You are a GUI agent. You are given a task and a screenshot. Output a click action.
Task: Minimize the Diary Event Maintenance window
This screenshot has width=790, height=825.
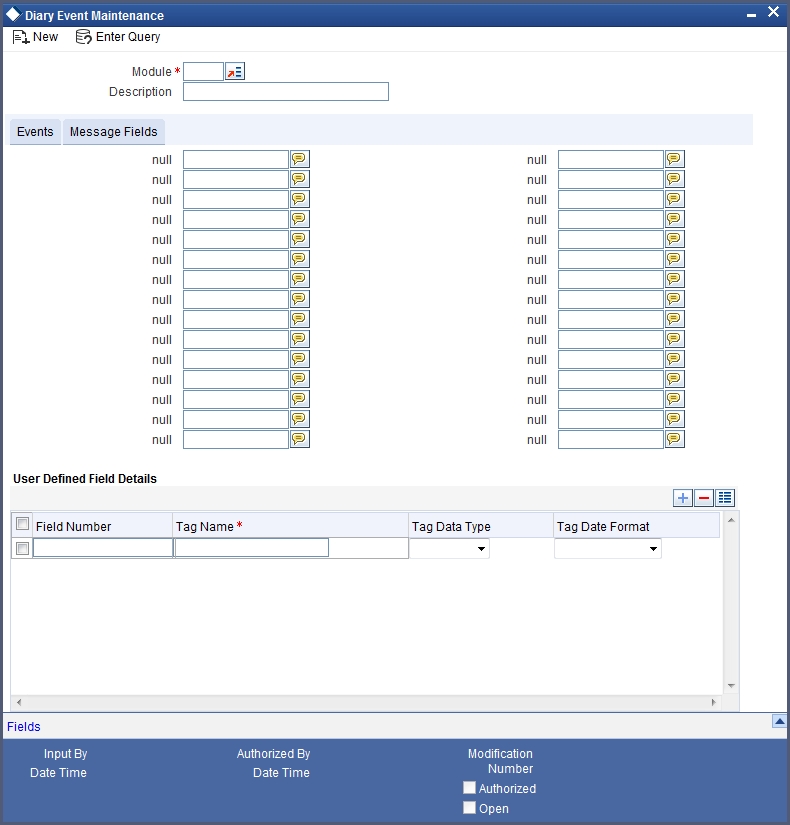[752, 15]
